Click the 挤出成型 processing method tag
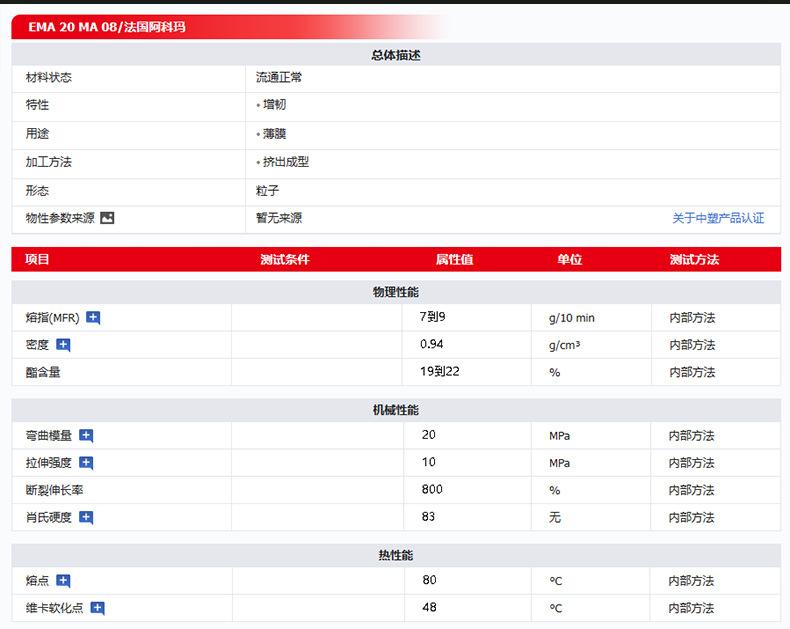Viewport: 790px width, 629px height. click(x=285, y=162)
